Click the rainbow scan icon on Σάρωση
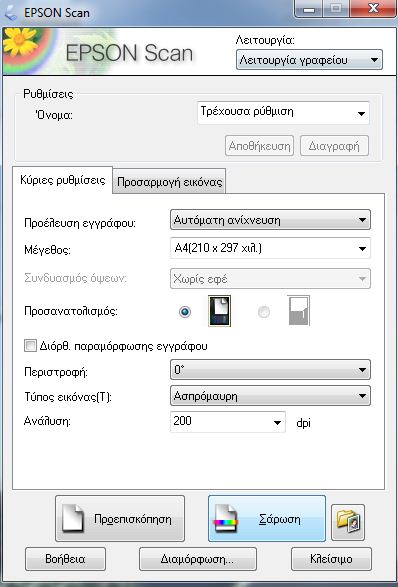 point(226,518)
